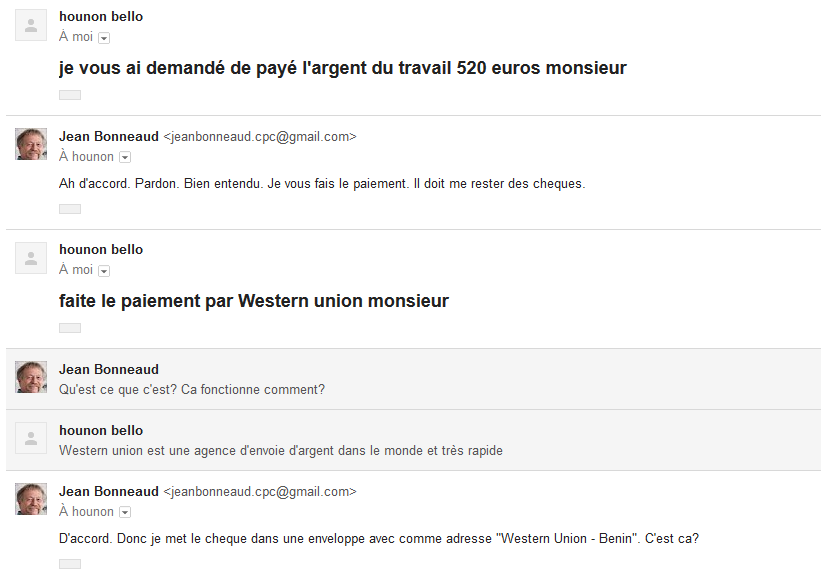This screenshot has width=821, height=577.
Task: Show trimmed content under the 520 euros message
Action: point(70,95)
